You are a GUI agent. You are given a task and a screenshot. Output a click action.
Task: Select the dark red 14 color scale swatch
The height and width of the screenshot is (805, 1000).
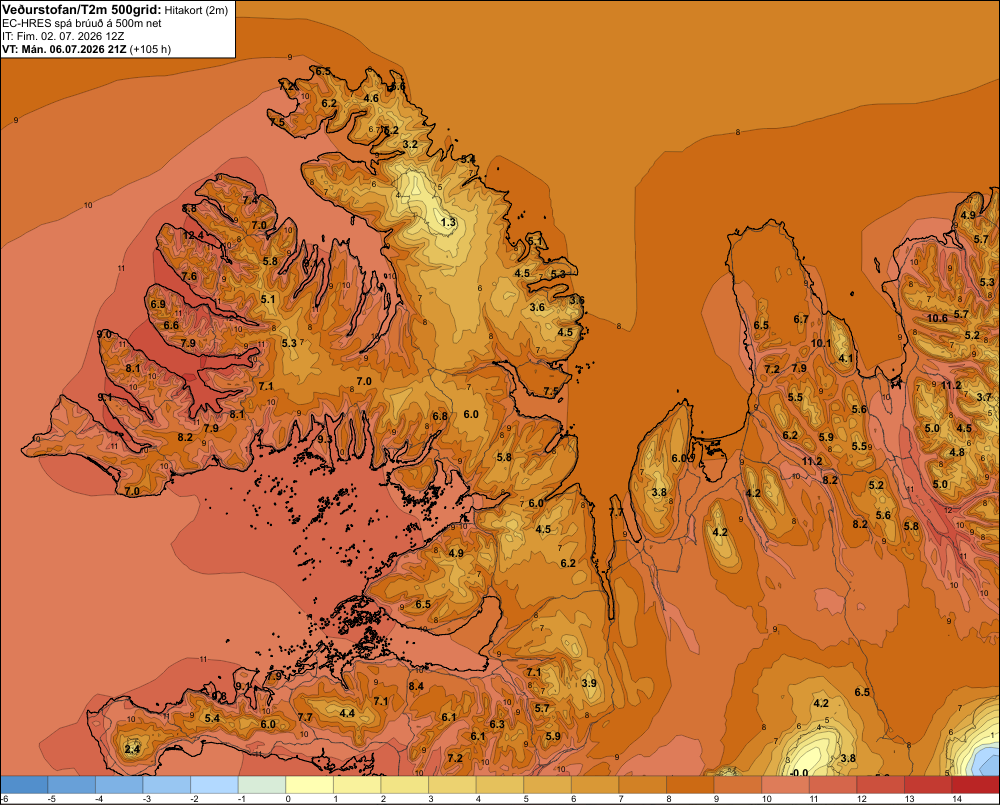pos(976,785)
